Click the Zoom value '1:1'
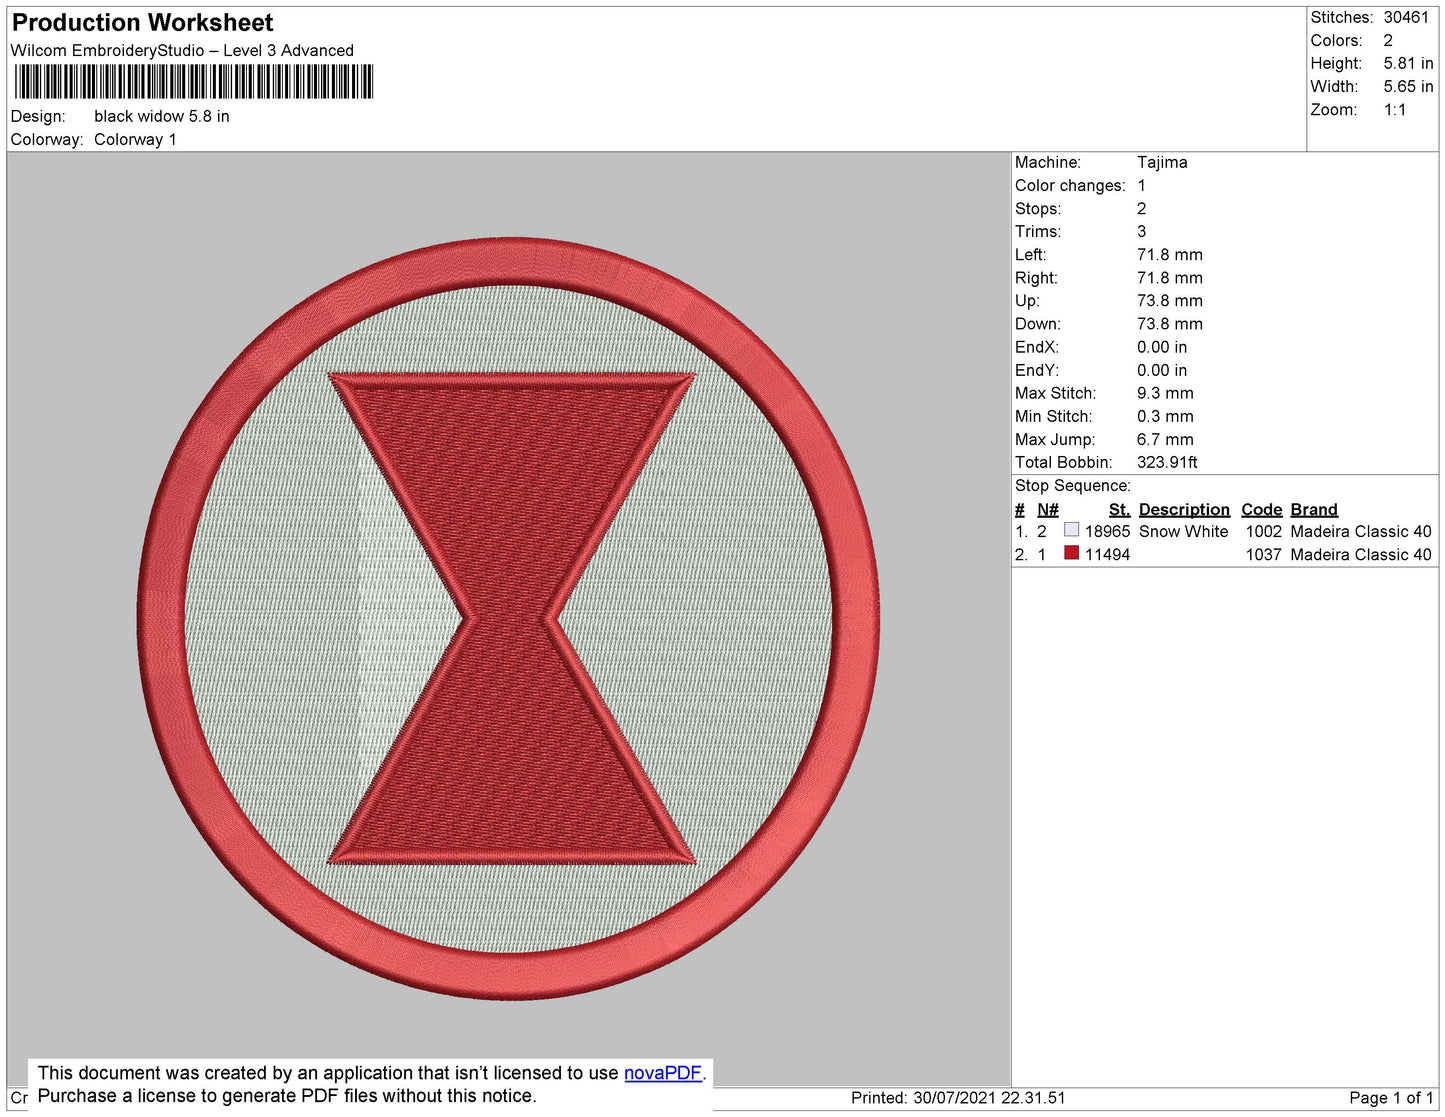1445x1117 pixels. point(1395,110)
